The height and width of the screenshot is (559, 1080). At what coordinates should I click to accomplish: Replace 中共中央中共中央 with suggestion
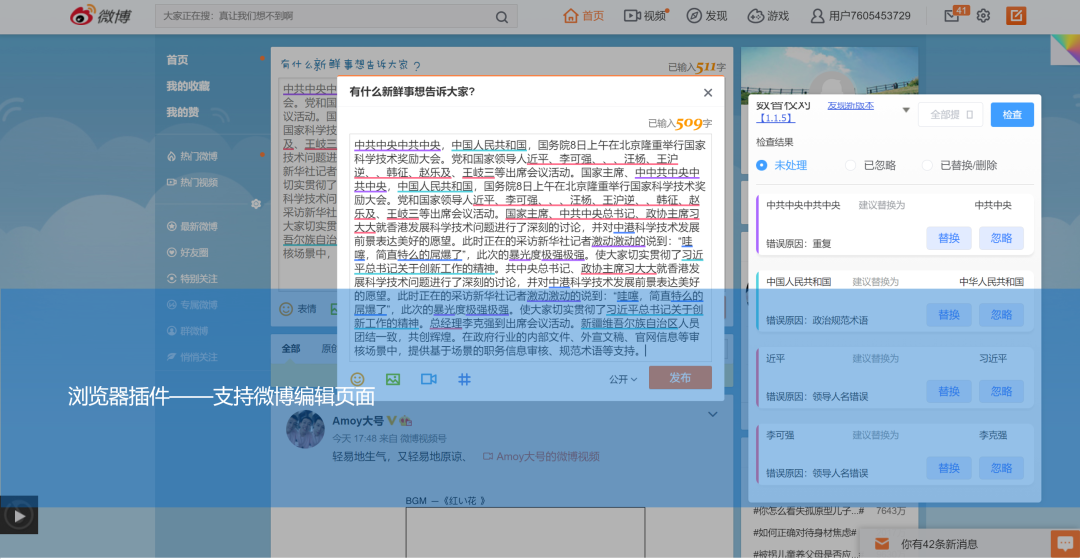click(x=948, y=238)
